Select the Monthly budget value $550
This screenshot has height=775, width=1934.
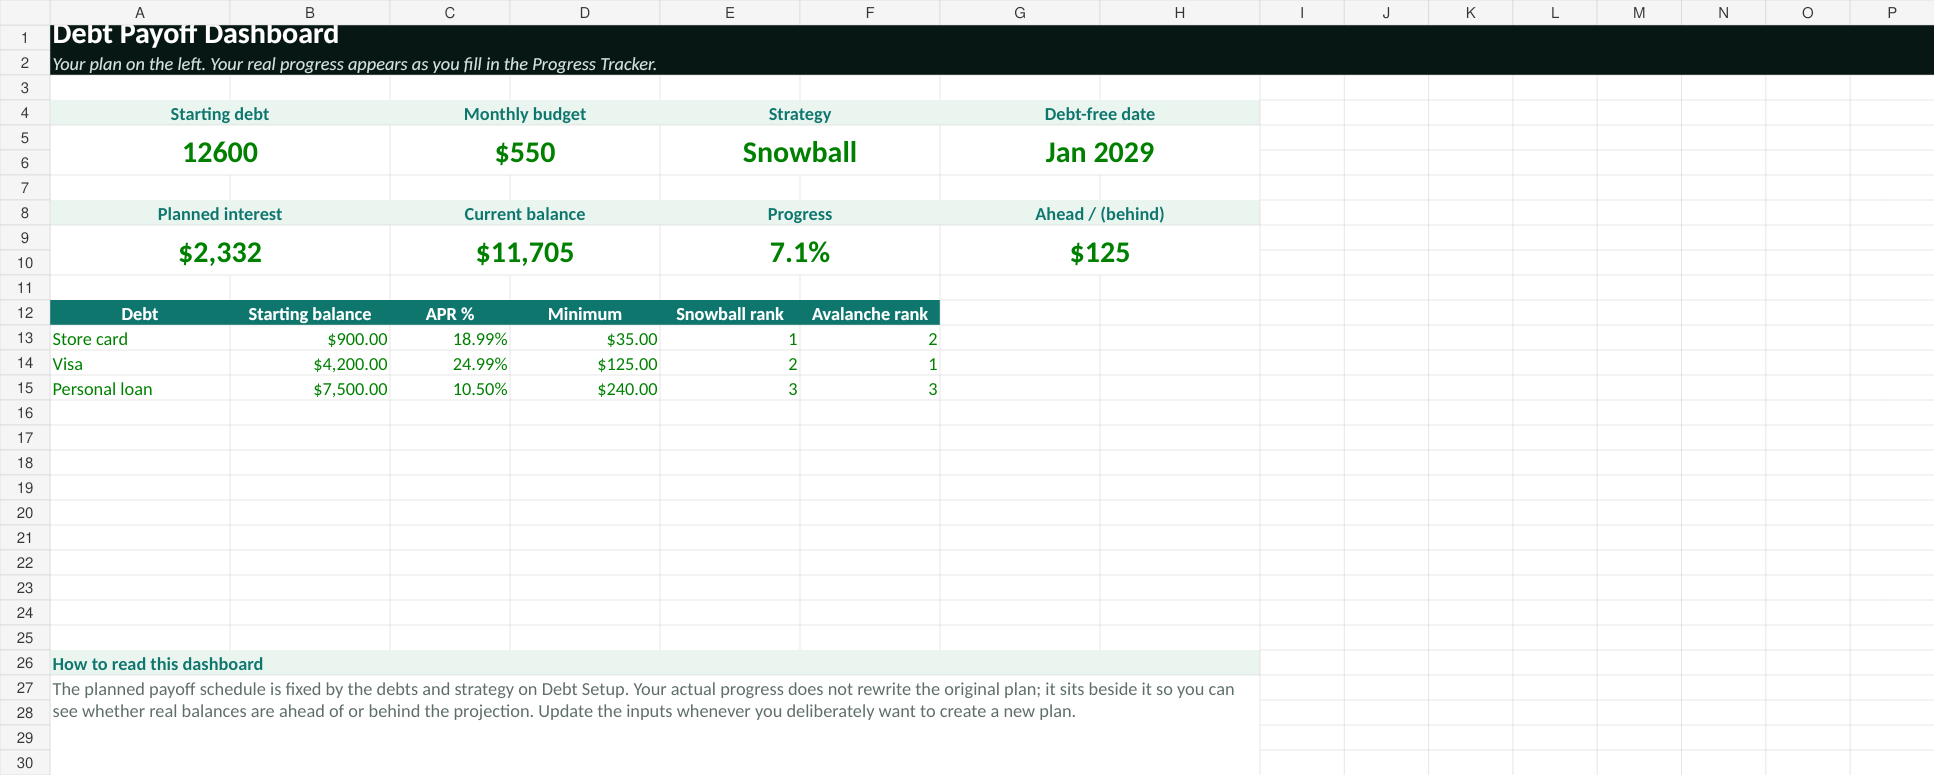pos(525,152)
